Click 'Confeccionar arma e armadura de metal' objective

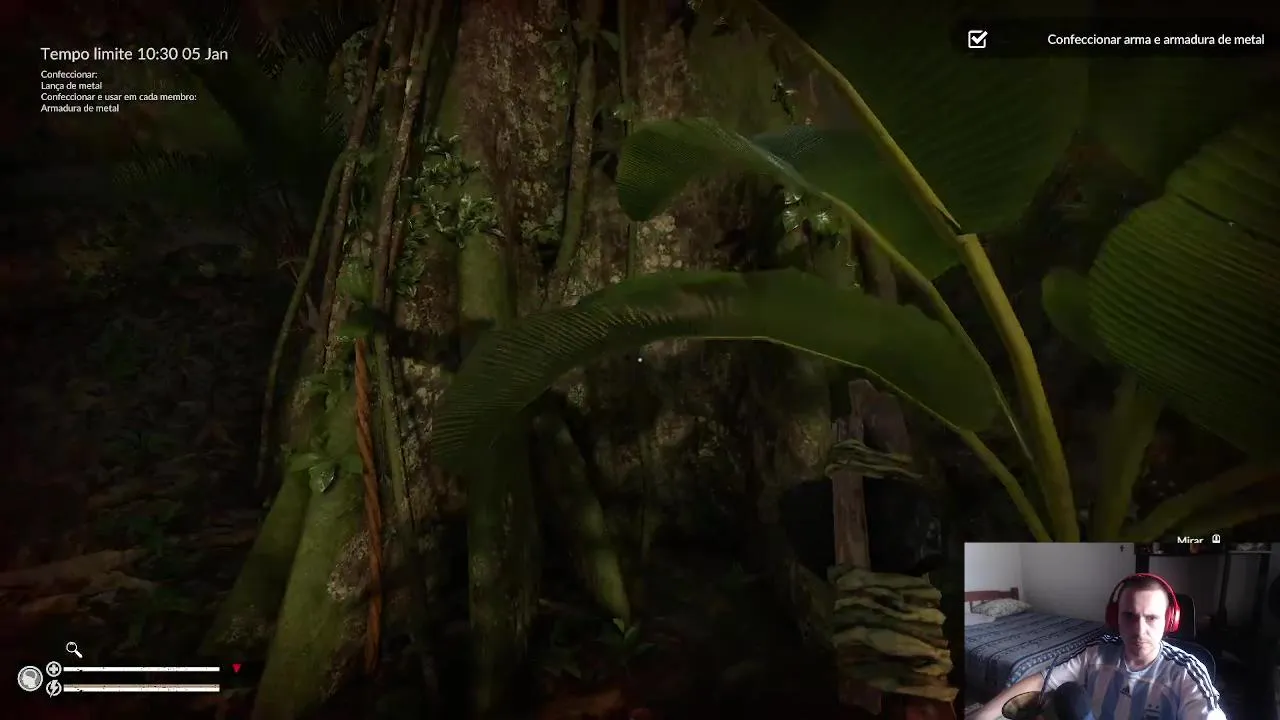(1155, 40)
